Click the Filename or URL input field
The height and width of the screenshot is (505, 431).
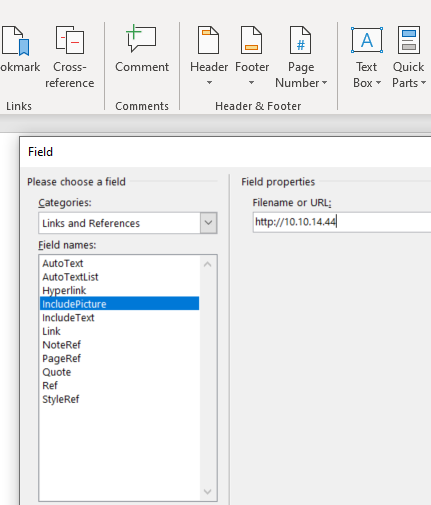pos(342,222)
